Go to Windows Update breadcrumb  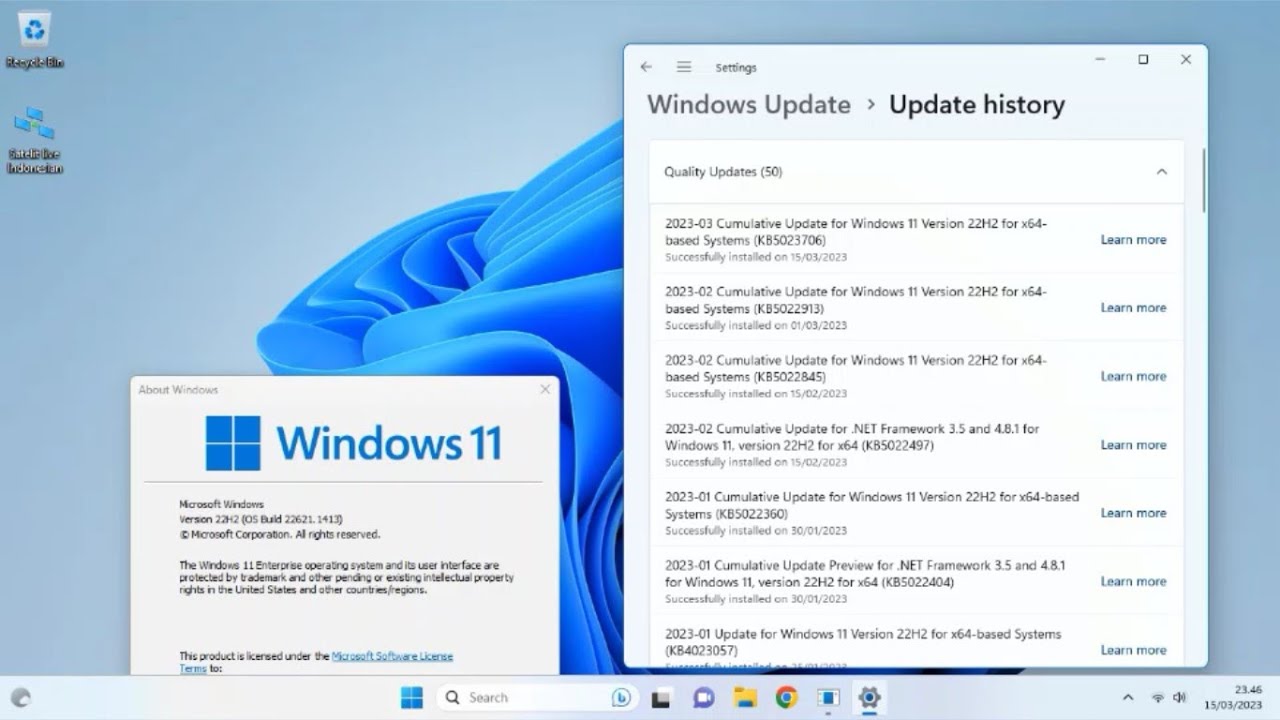click(749, 105)
